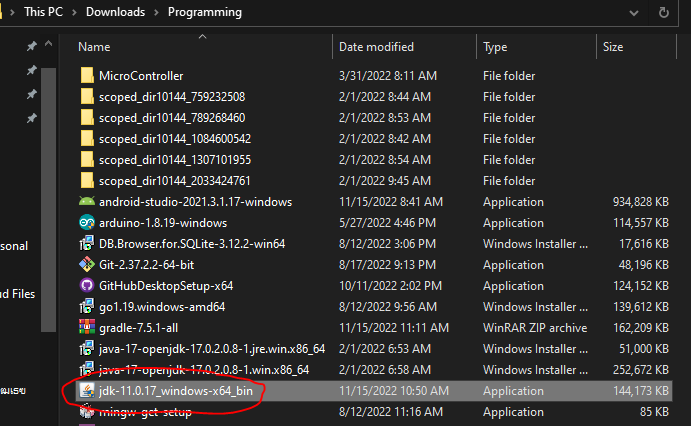691x426 pixels.
Task: Click the Android Studio installer icon
Action: (x=87, y=201)
